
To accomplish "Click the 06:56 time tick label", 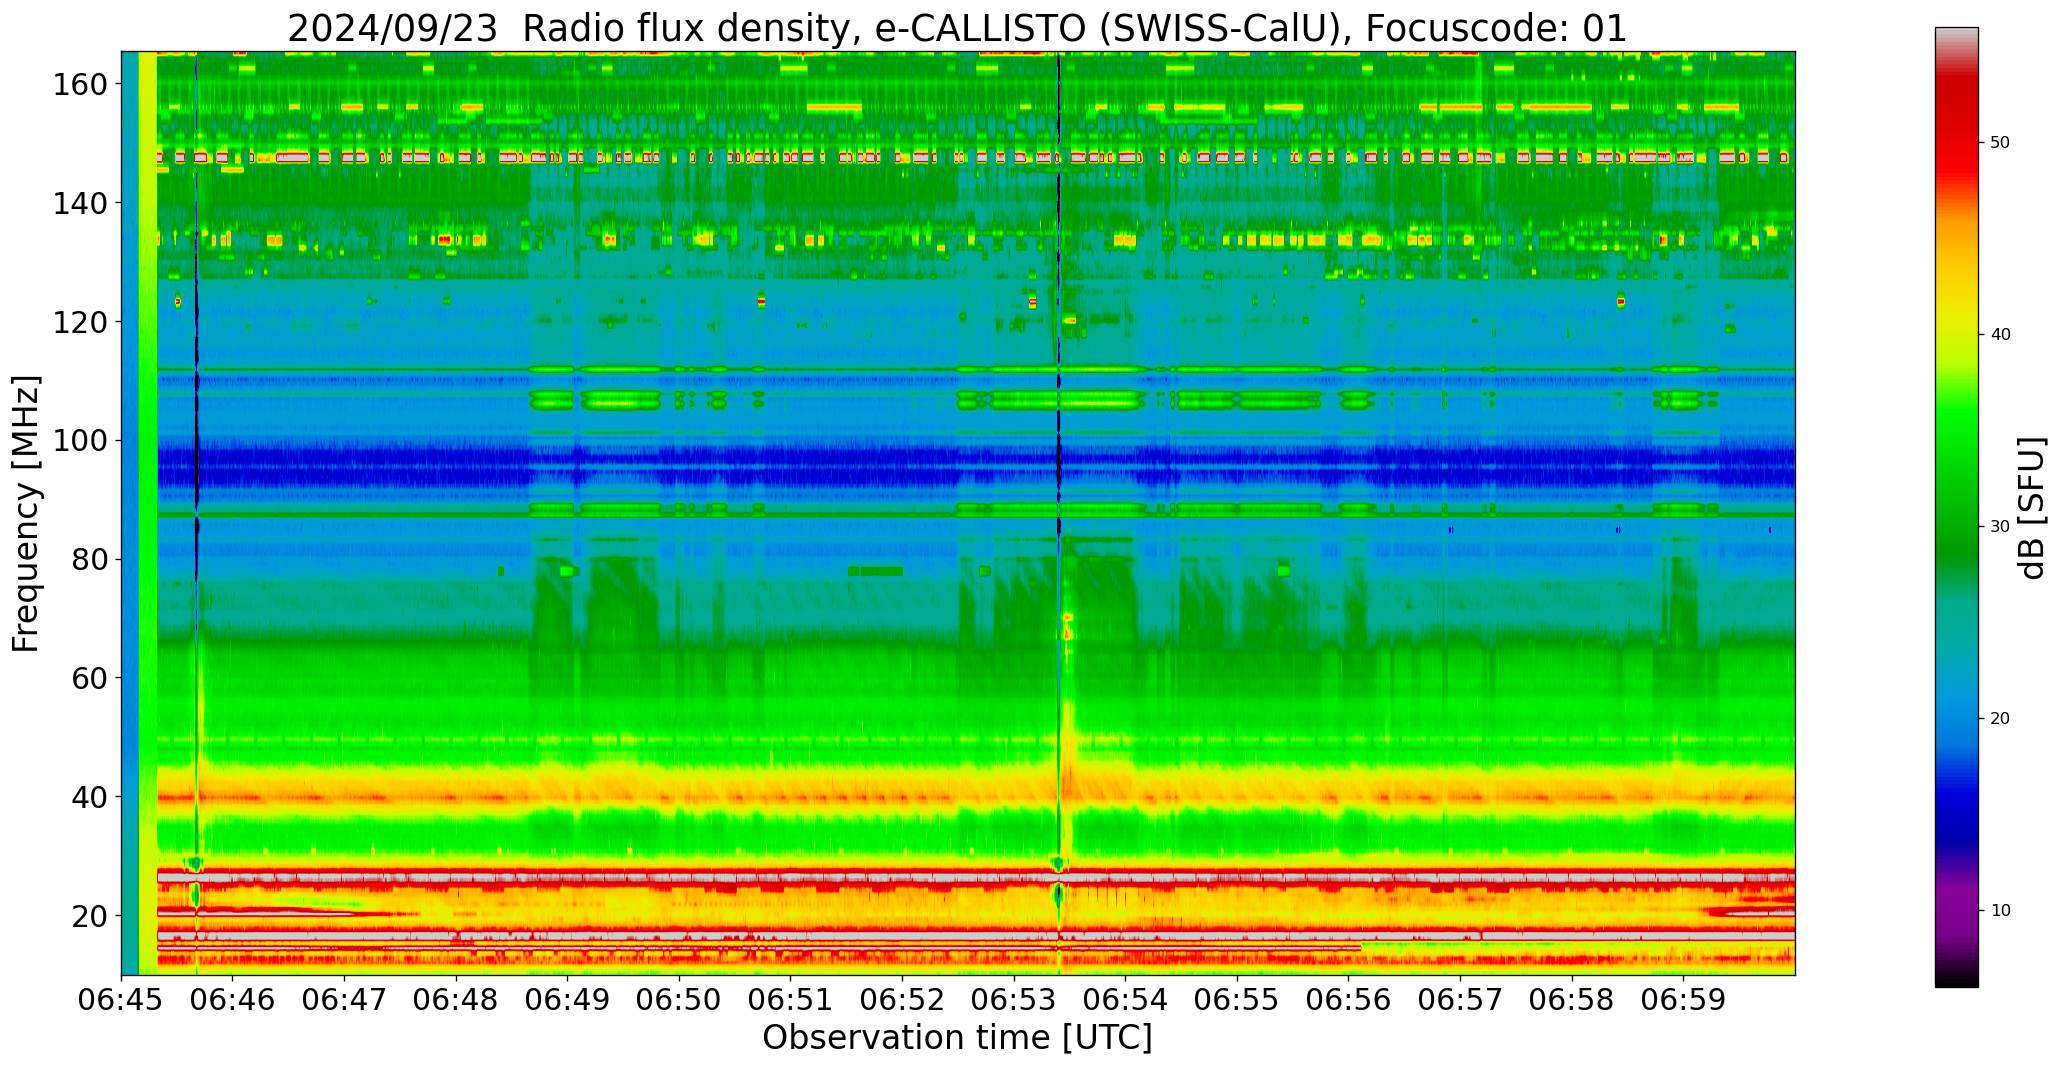I will (1349, 1000).
